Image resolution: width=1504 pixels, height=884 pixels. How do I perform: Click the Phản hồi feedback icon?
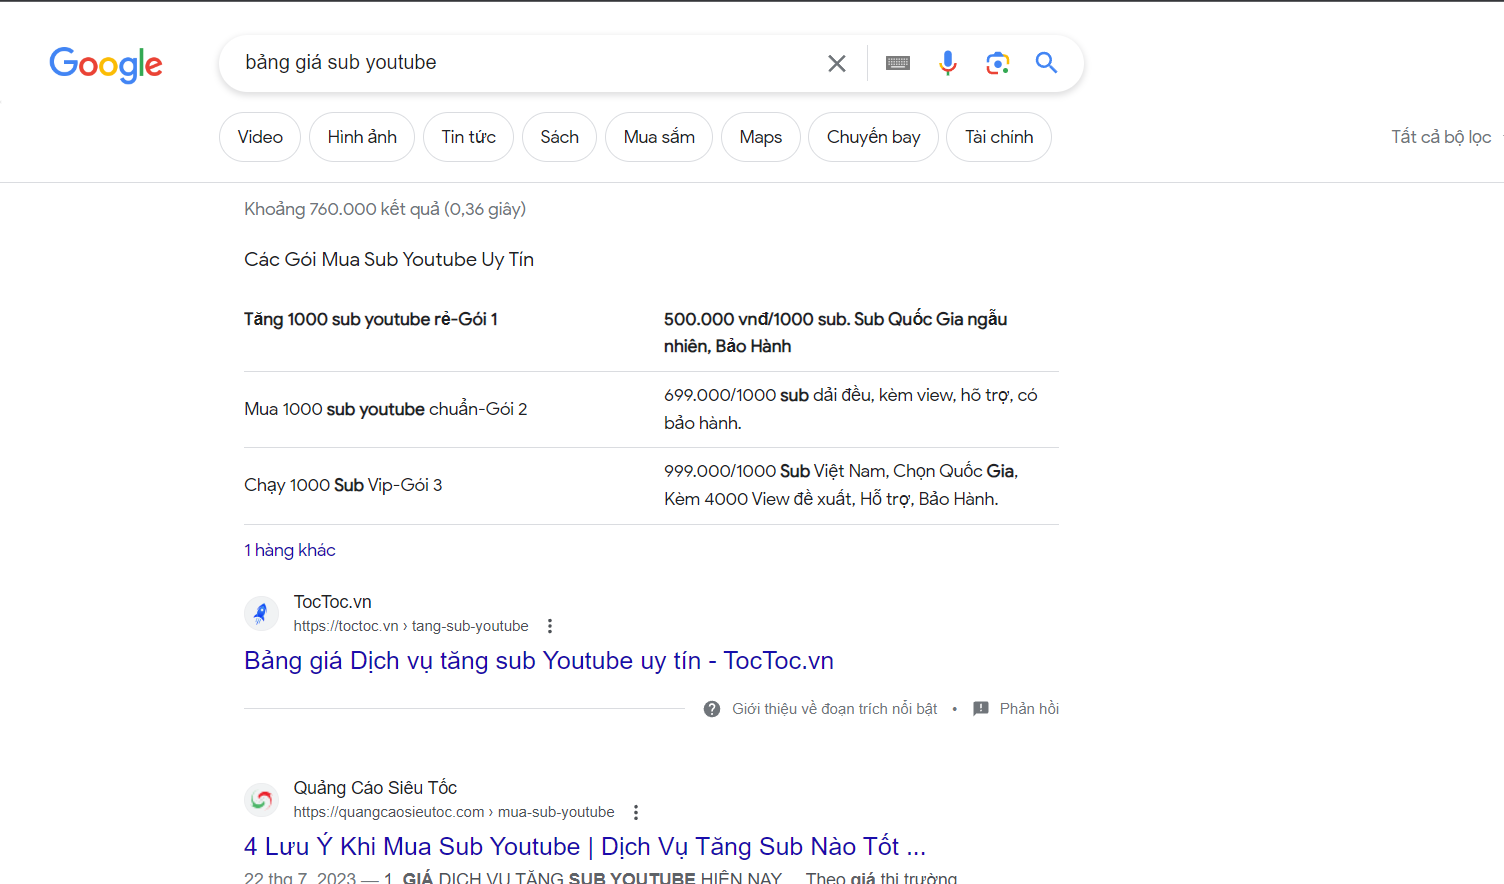click(x=981, y=709)
